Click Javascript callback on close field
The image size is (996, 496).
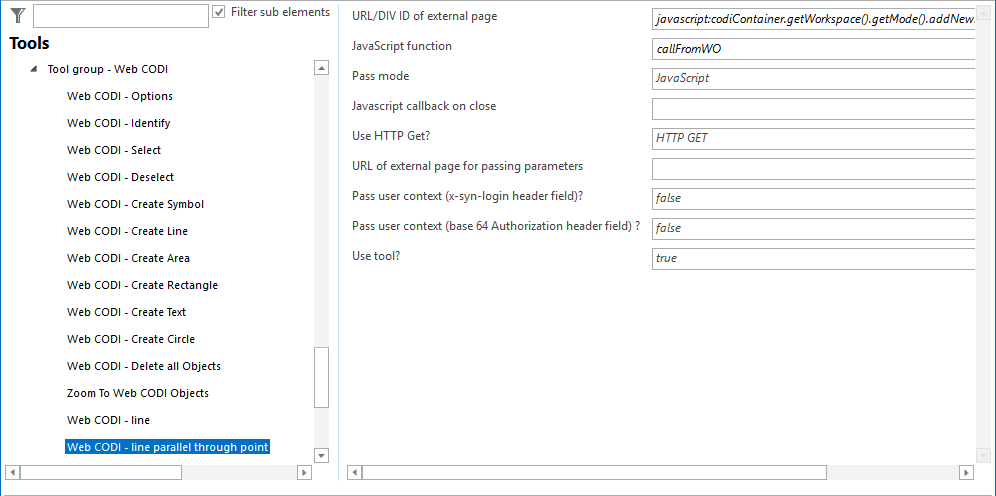click(813, 109)
